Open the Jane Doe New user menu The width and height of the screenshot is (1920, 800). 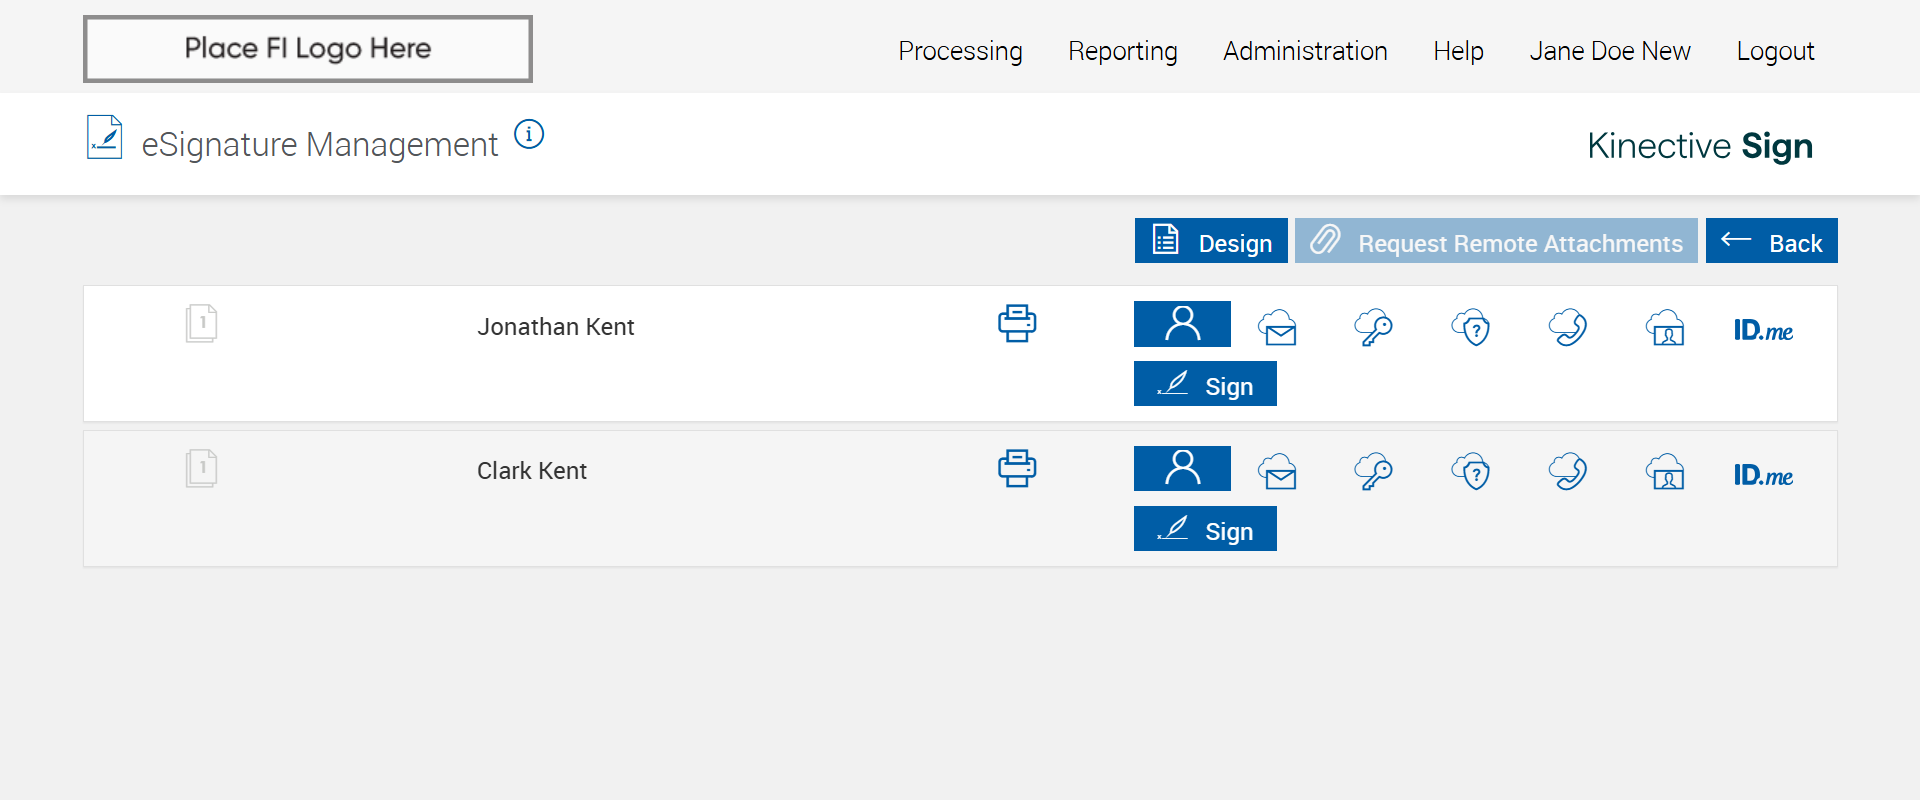pyautogui.click(x=1609, y=51)
